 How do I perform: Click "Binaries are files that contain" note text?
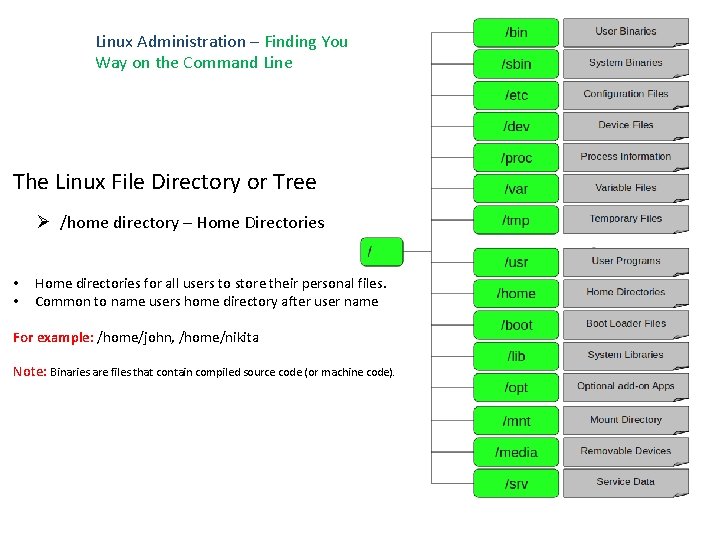(x=222, y=372)
